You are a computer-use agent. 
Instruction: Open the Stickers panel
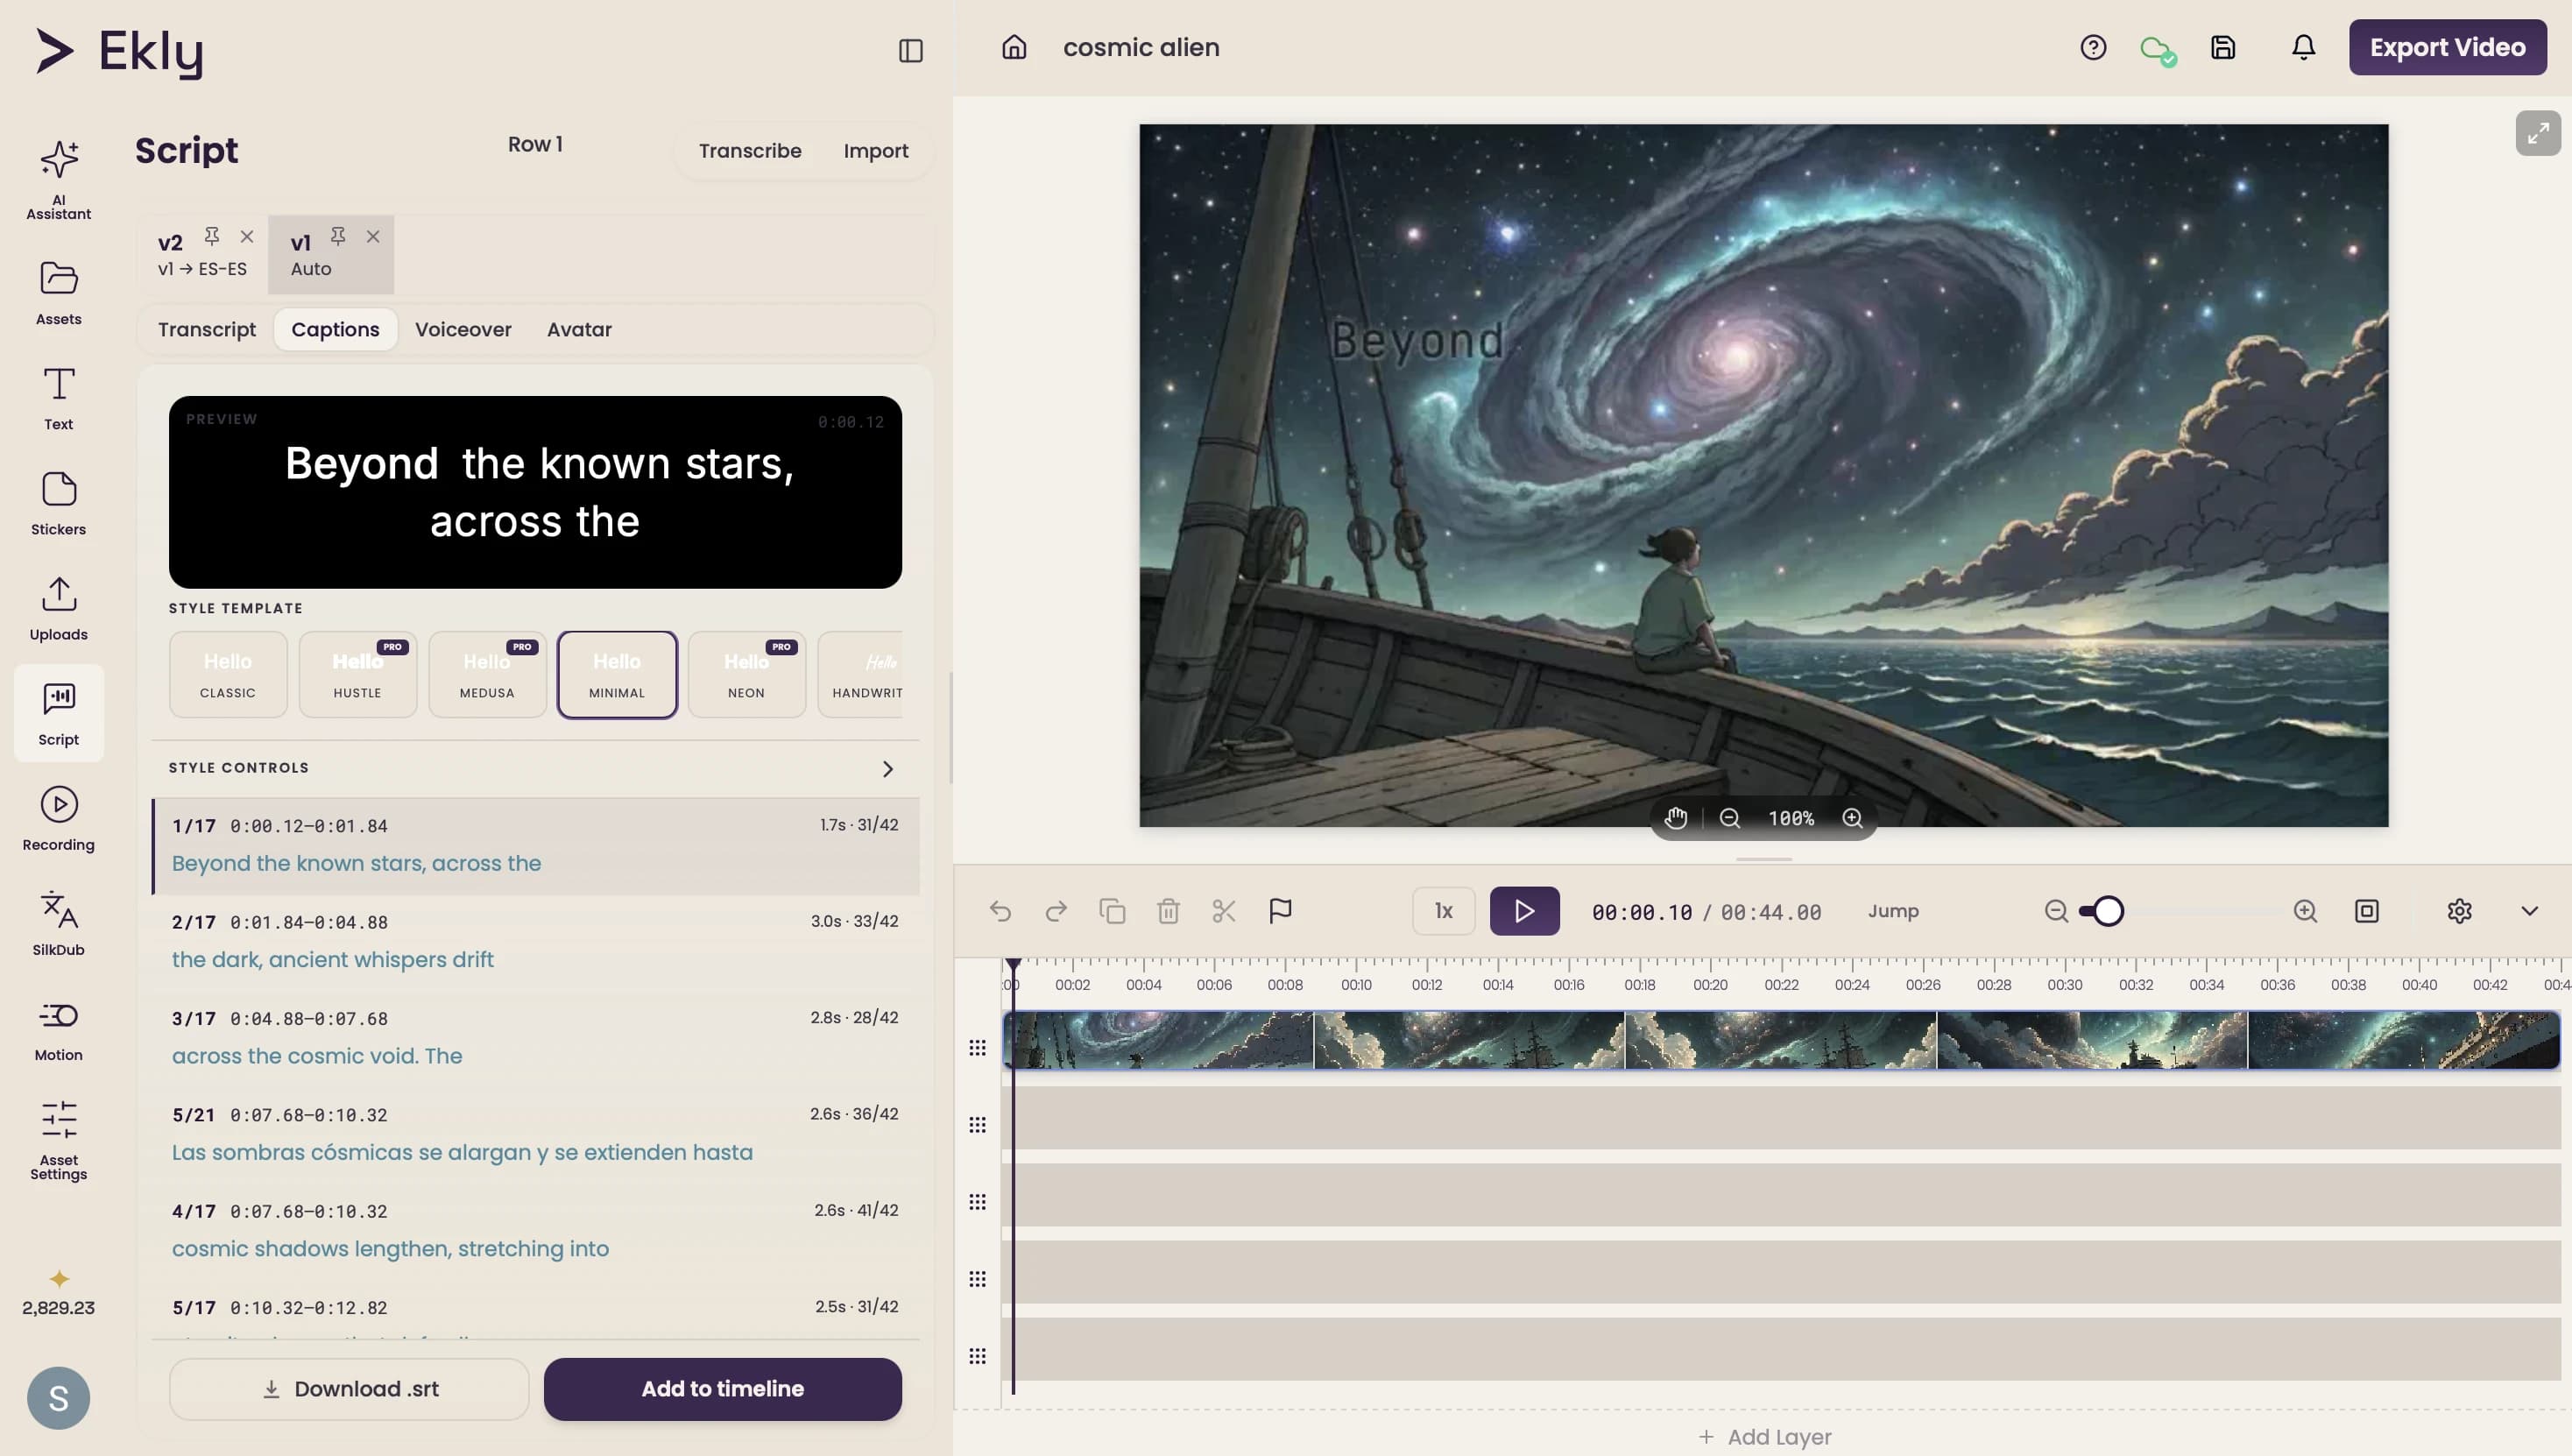point(58,502)
